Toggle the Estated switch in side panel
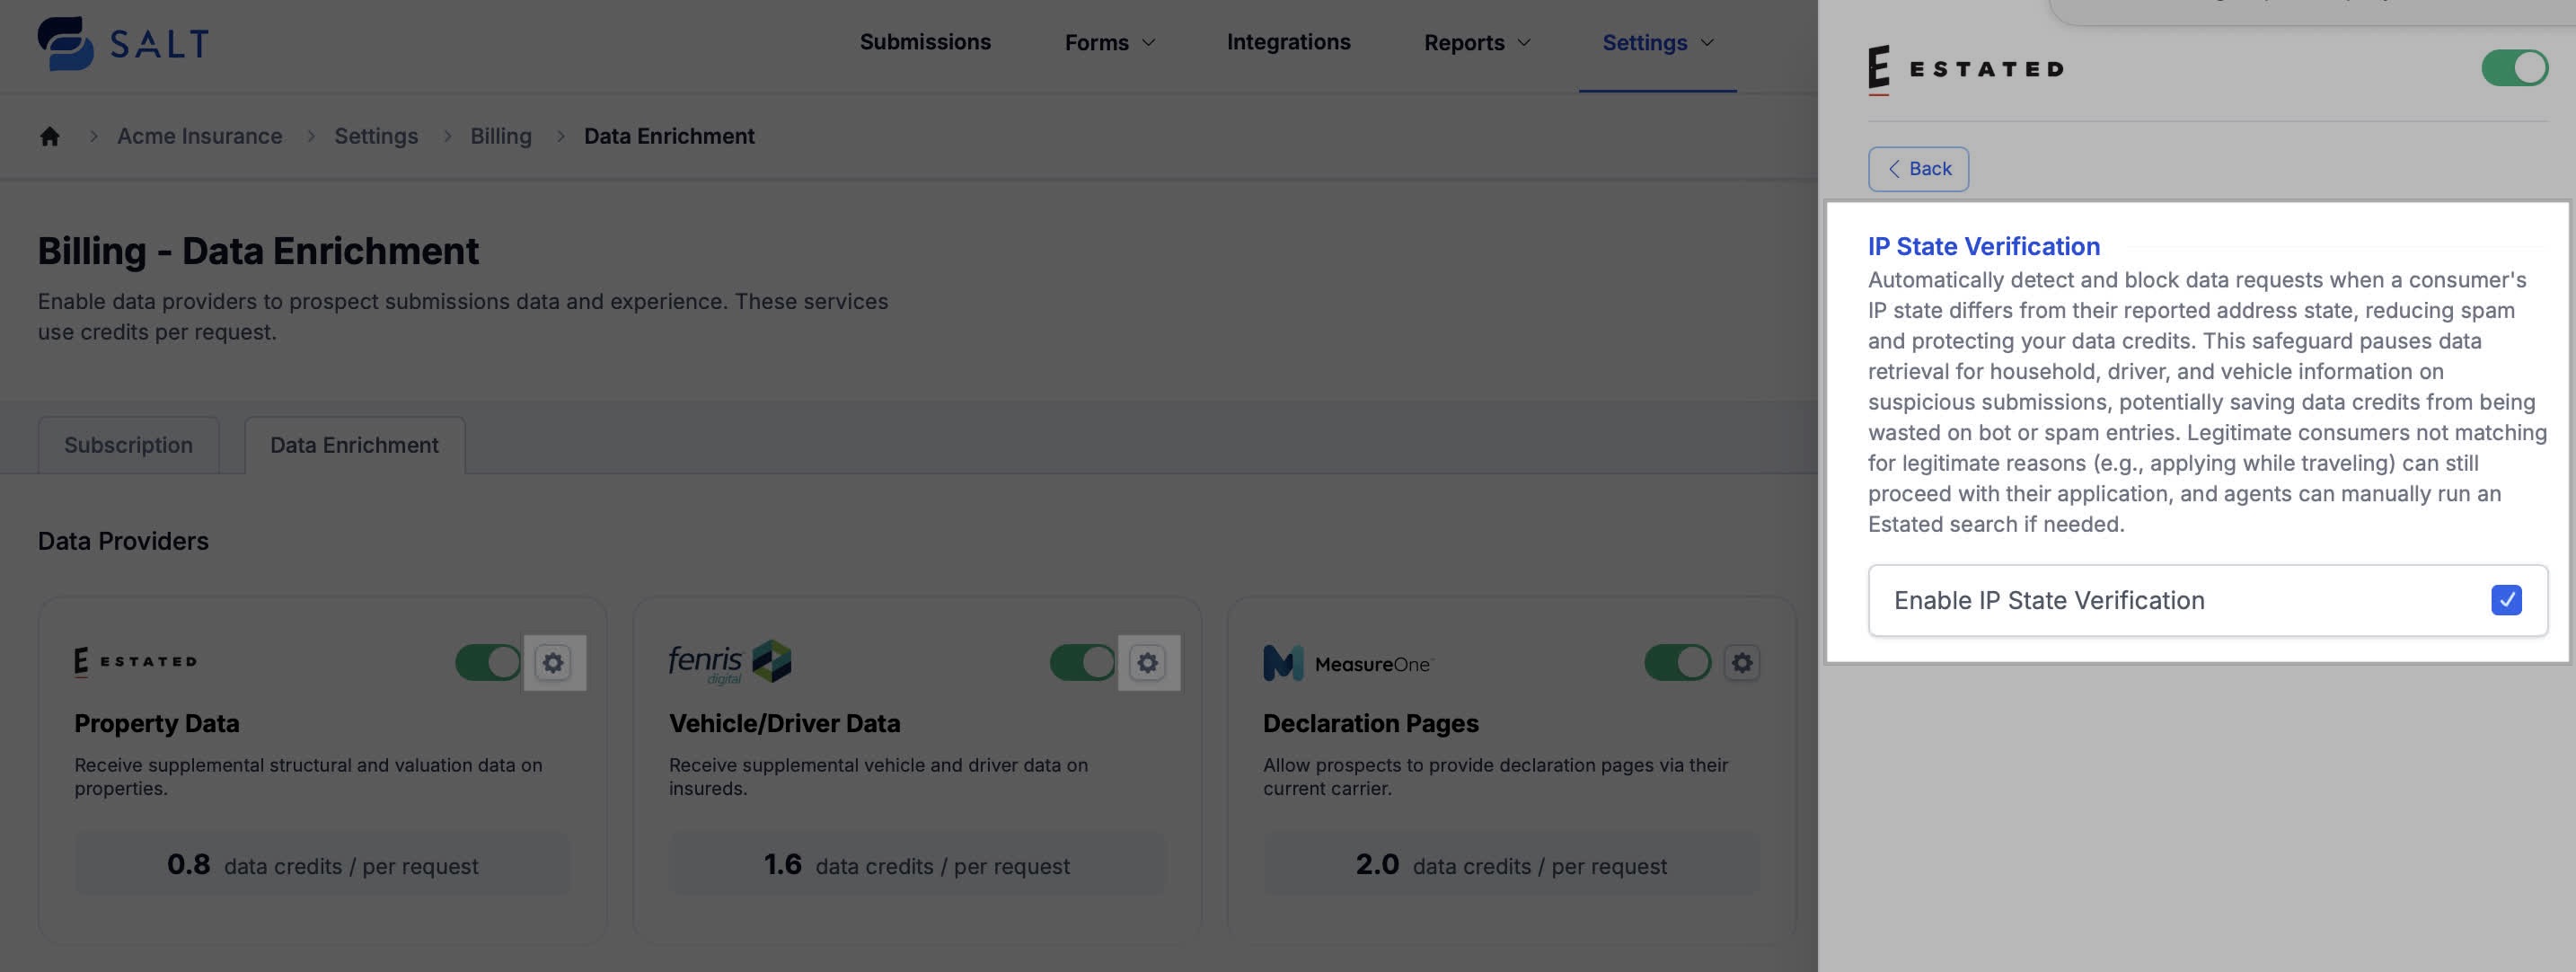 [2514, 68]
